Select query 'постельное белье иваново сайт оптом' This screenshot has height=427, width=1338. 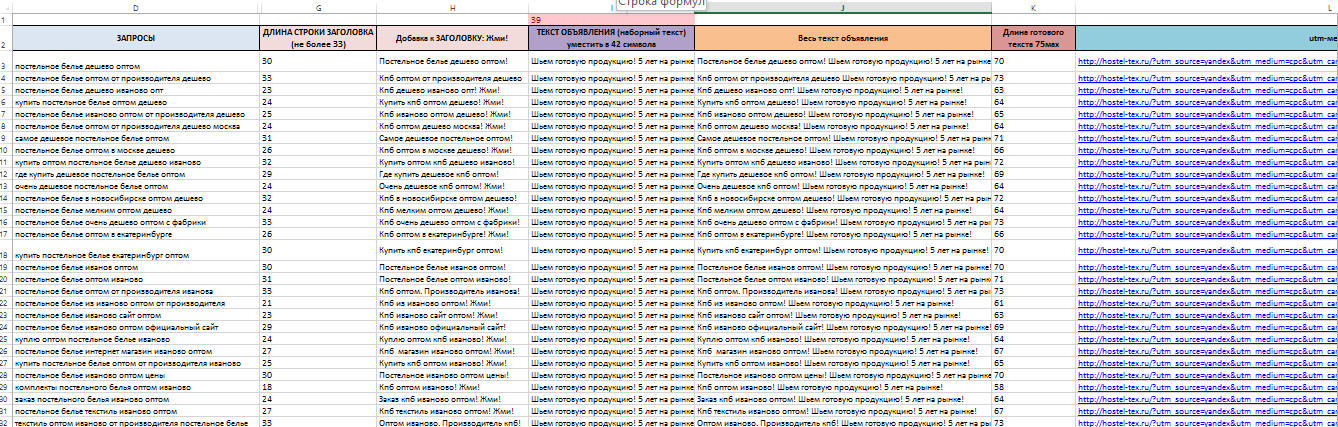(x=135, y=314)
